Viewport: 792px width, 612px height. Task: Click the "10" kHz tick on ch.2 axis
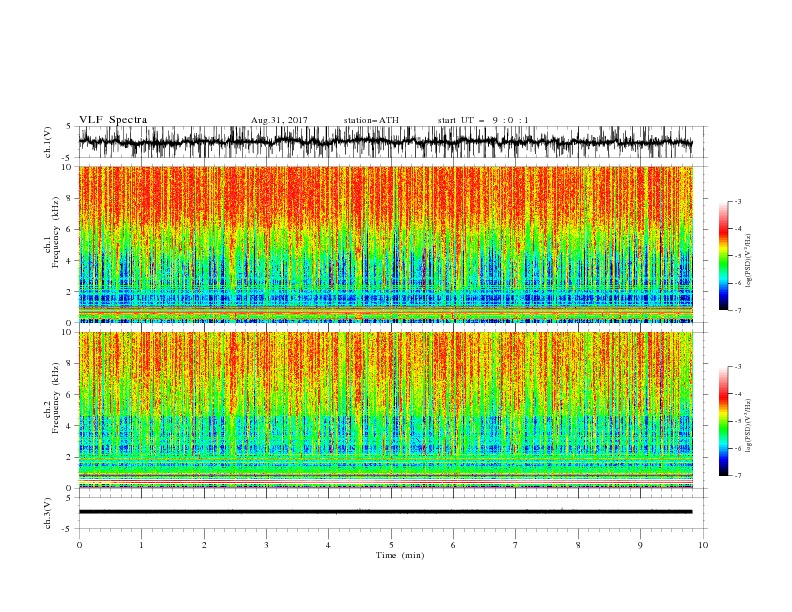(x=66, y=332)
